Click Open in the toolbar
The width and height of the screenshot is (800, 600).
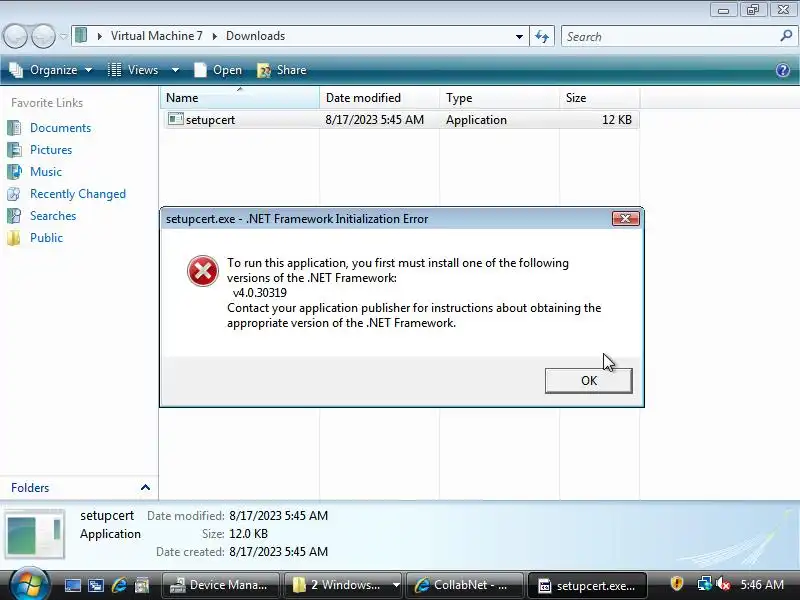click(x=218, y=70)
